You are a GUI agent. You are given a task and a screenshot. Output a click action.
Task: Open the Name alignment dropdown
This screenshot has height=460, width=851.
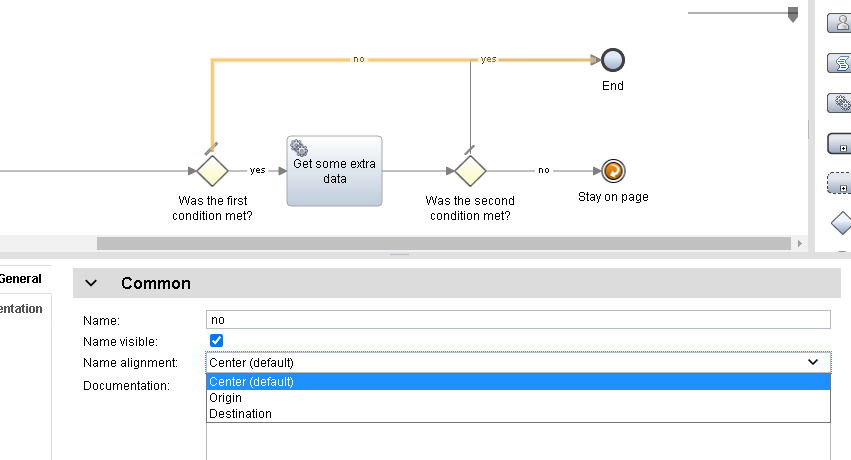coord(518,362)
